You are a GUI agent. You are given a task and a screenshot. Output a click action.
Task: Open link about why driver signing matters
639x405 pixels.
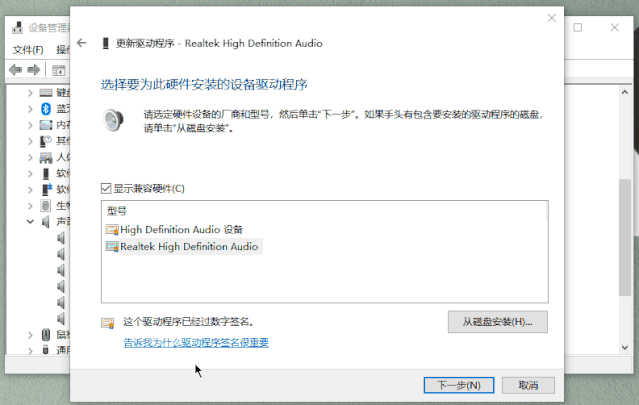pyautogui.click(x=196, y=343)
